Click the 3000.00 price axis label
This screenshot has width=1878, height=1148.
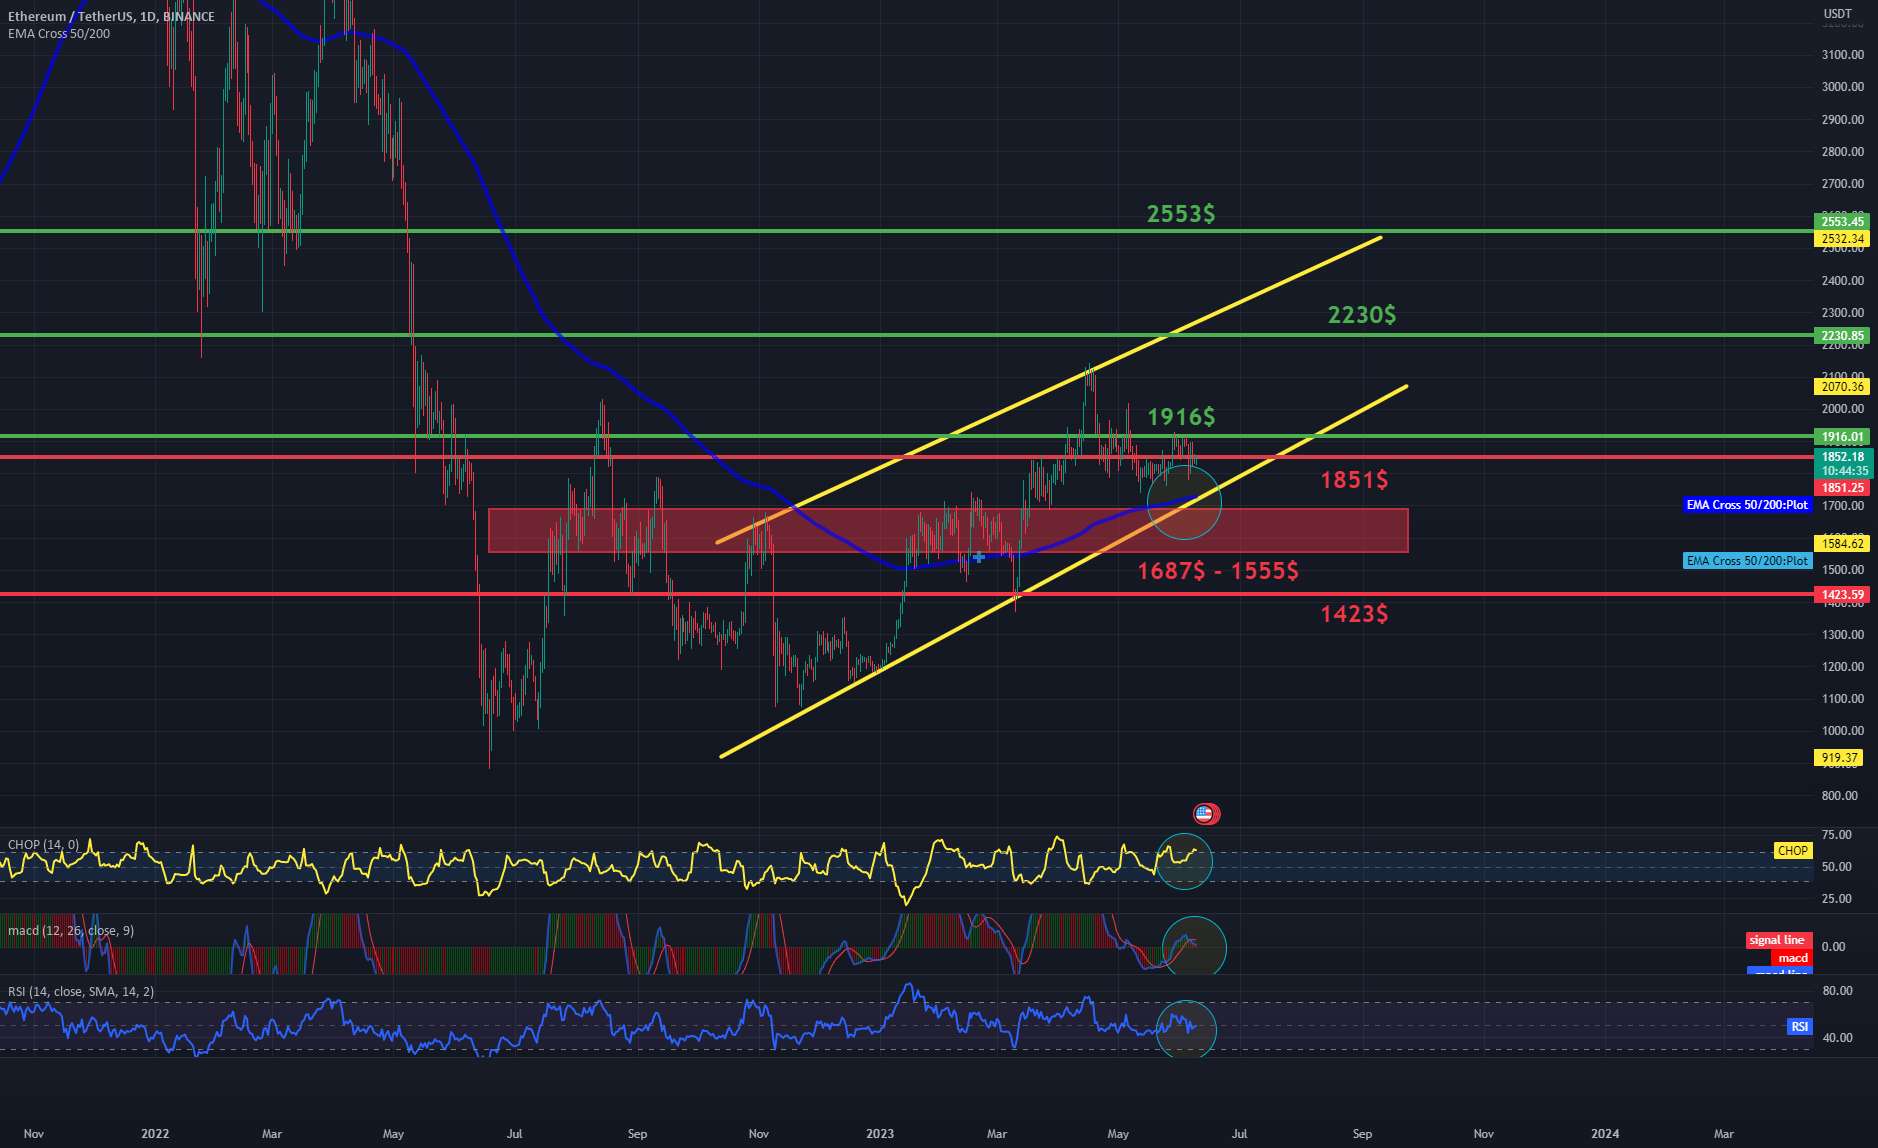1843,87
